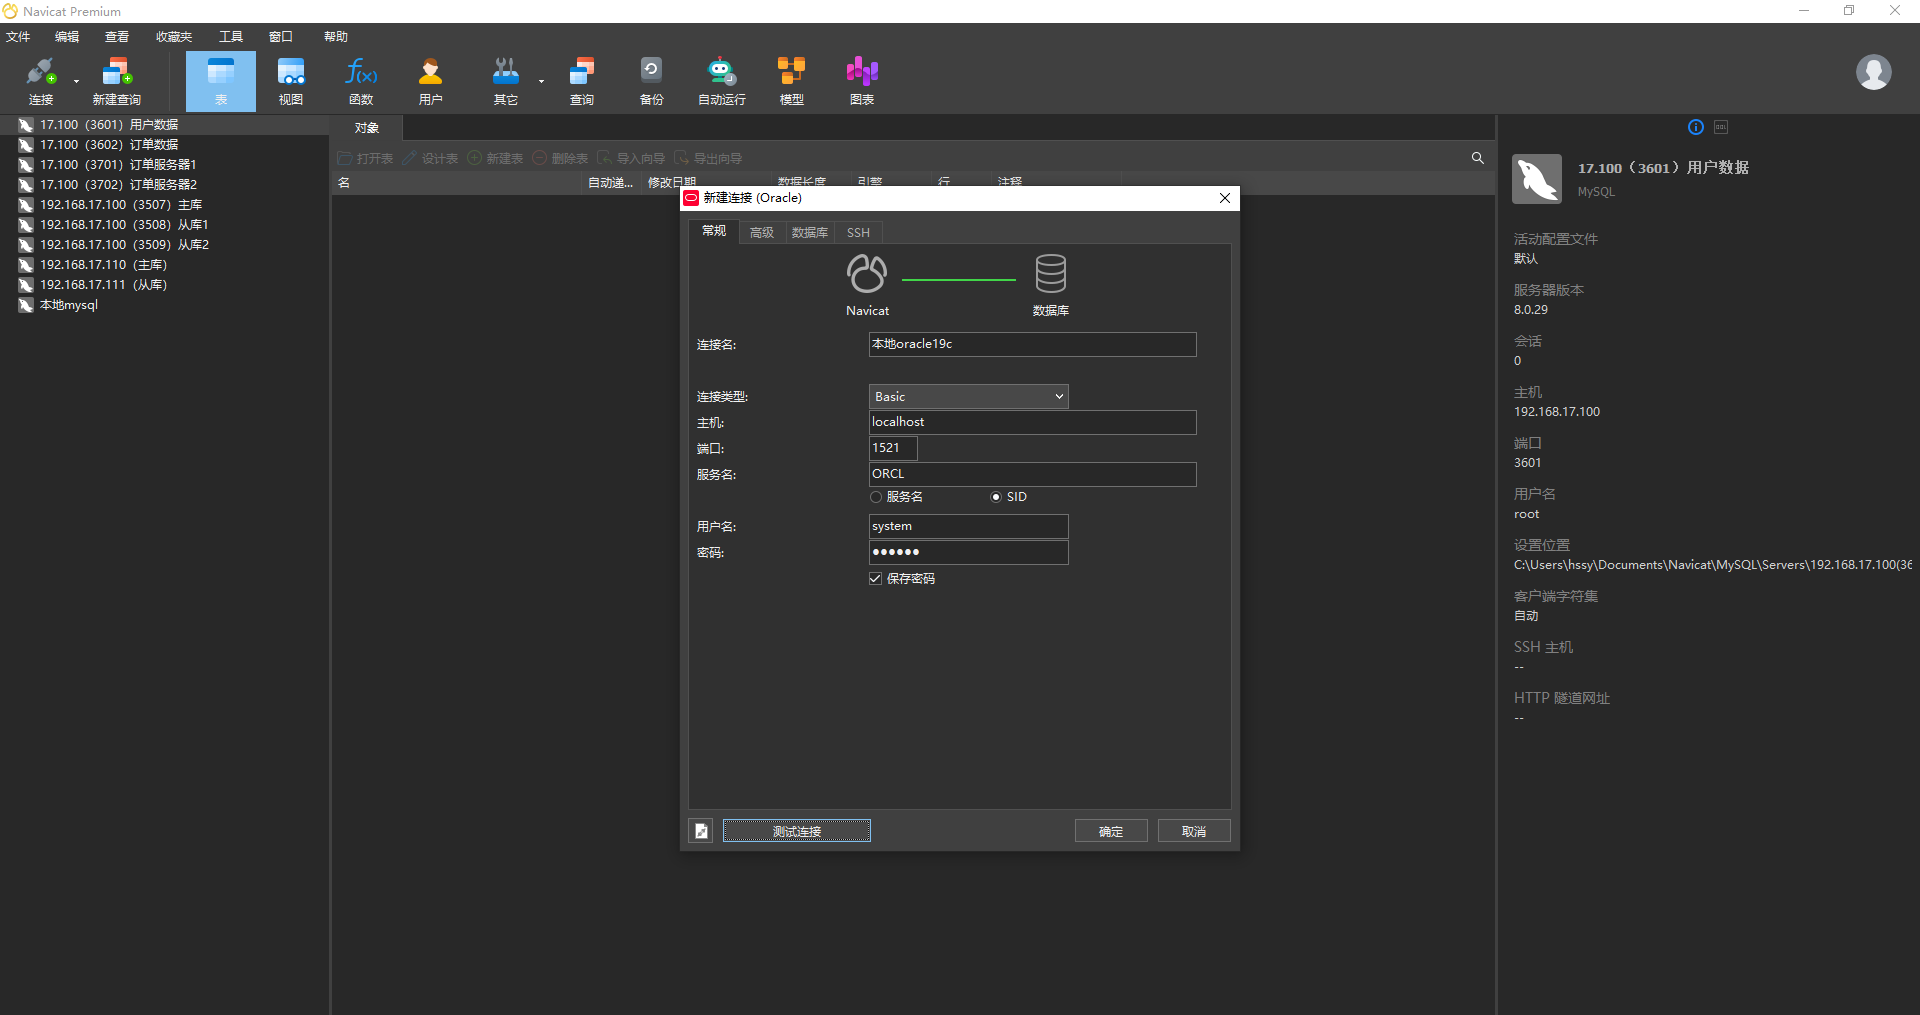Open the 工具 menu
Screen dimensions: 1920x1015
tap(231, 37)
